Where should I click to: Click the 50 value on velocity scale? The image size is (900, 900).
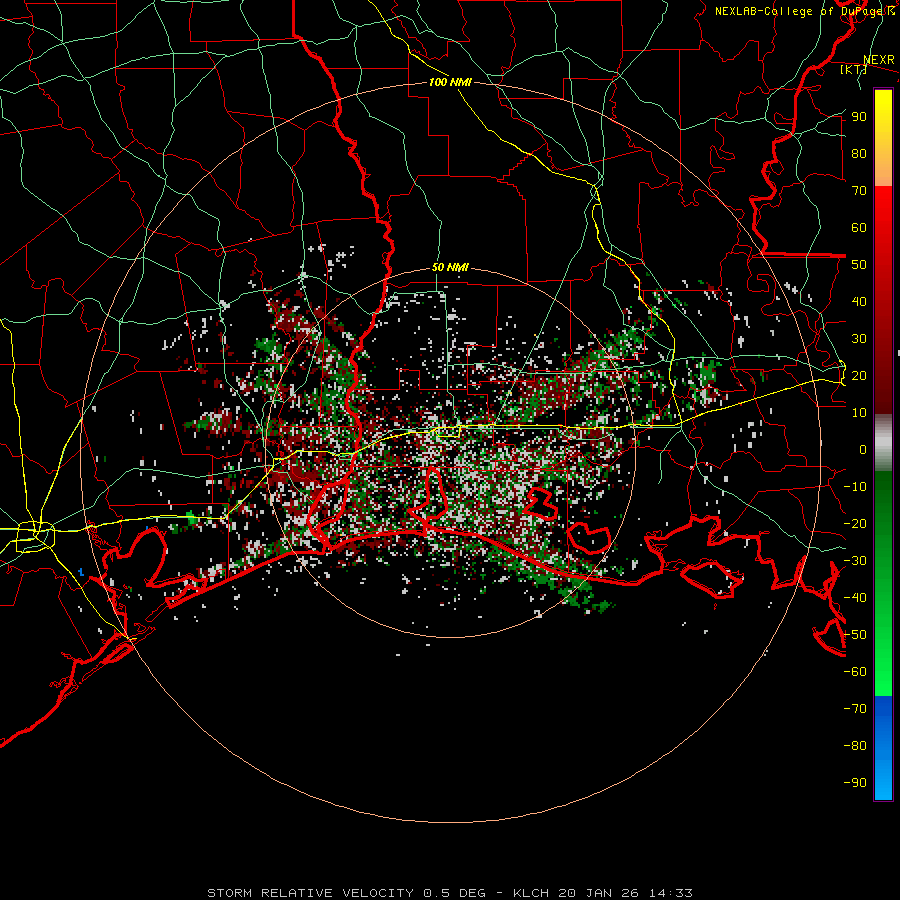coord(859,265)
